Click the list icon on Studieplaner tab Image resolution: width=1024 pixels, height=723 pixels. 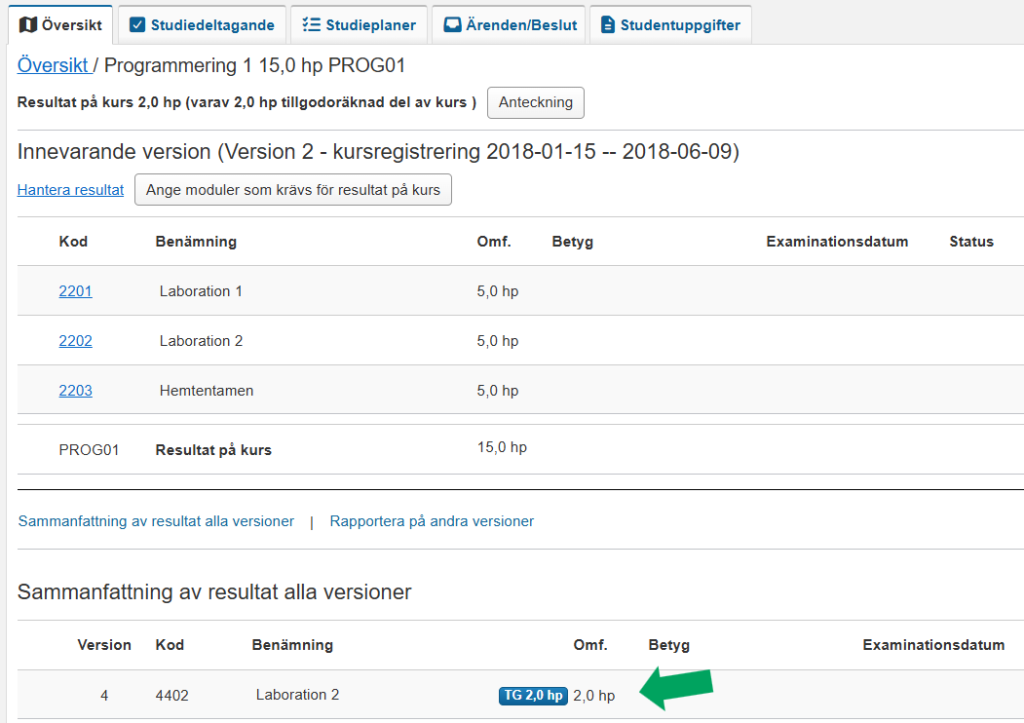[x=311, y=25]
